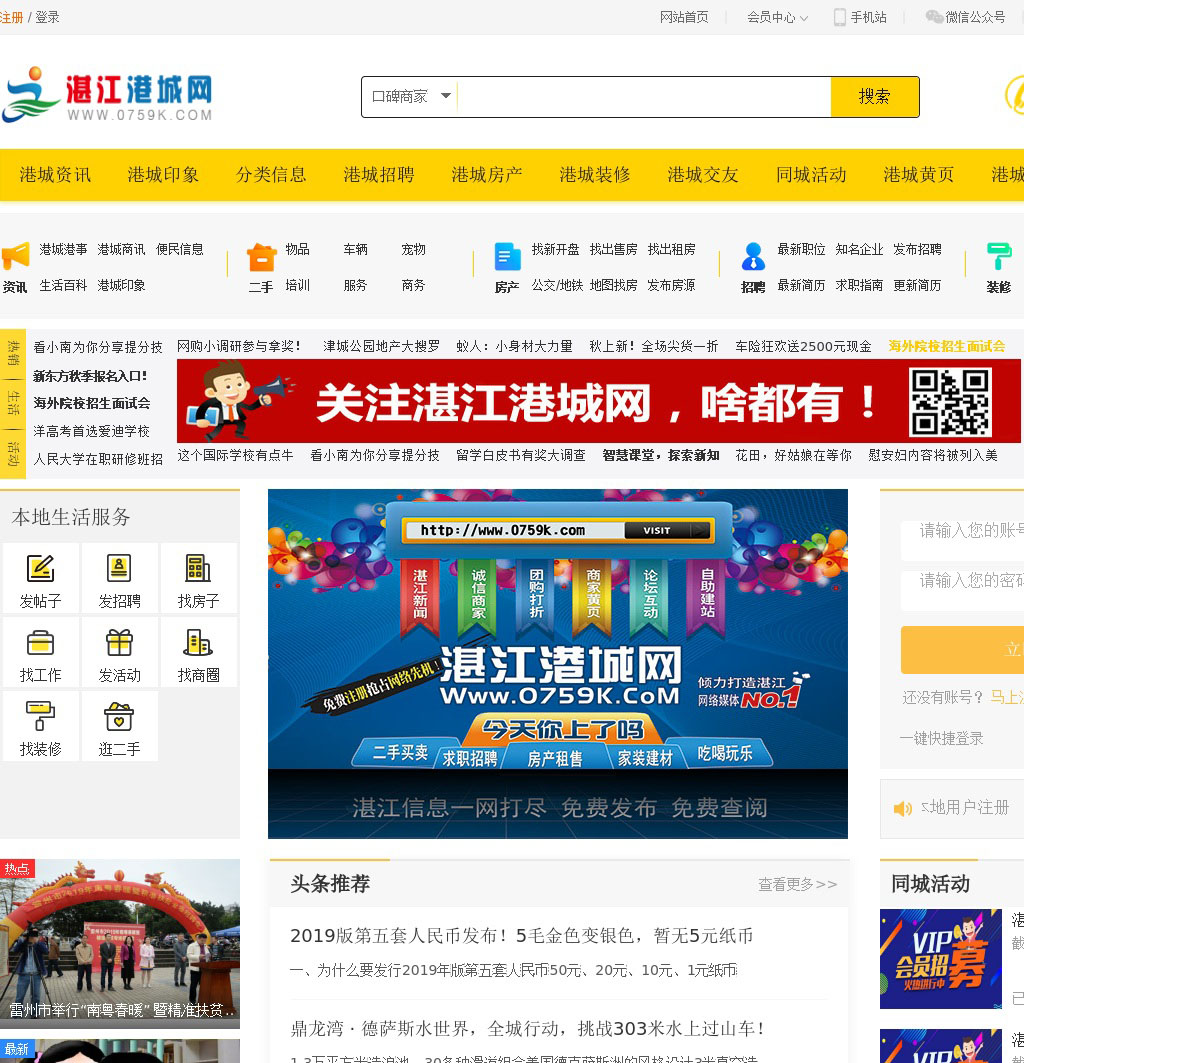1200x1063 pixels.
Task: Open the 港城港事 link
Action: pos(63,249)
